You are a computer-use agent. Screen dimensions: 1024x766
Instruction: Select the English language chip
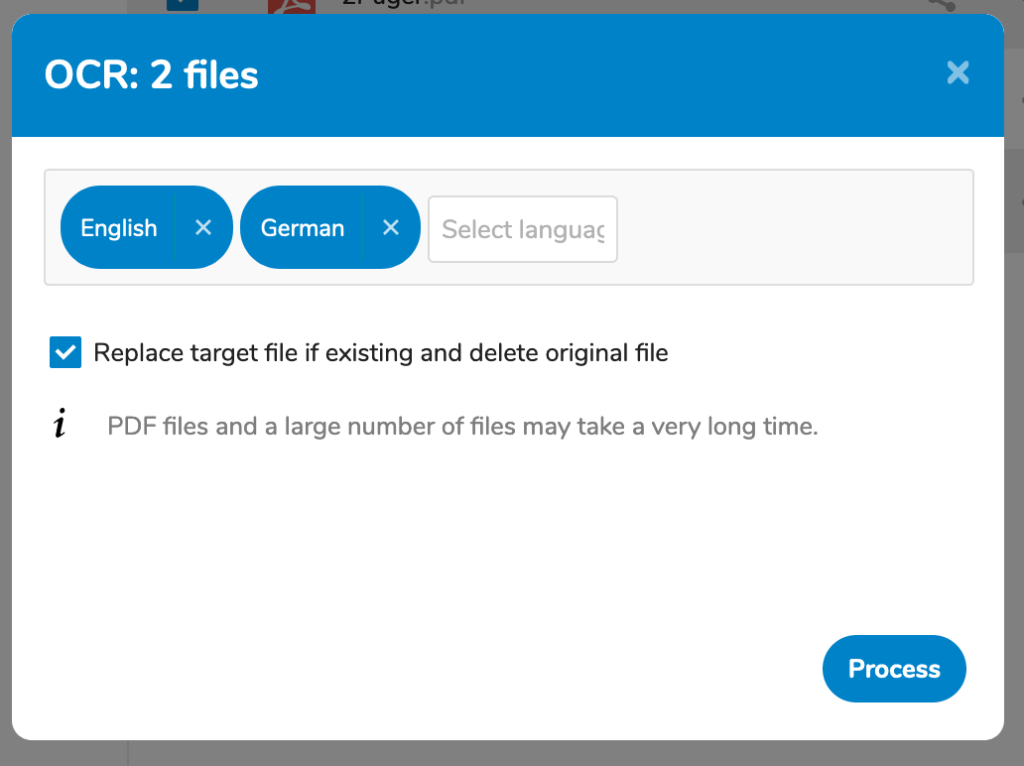pyautogui.click(x=119, y=228)
